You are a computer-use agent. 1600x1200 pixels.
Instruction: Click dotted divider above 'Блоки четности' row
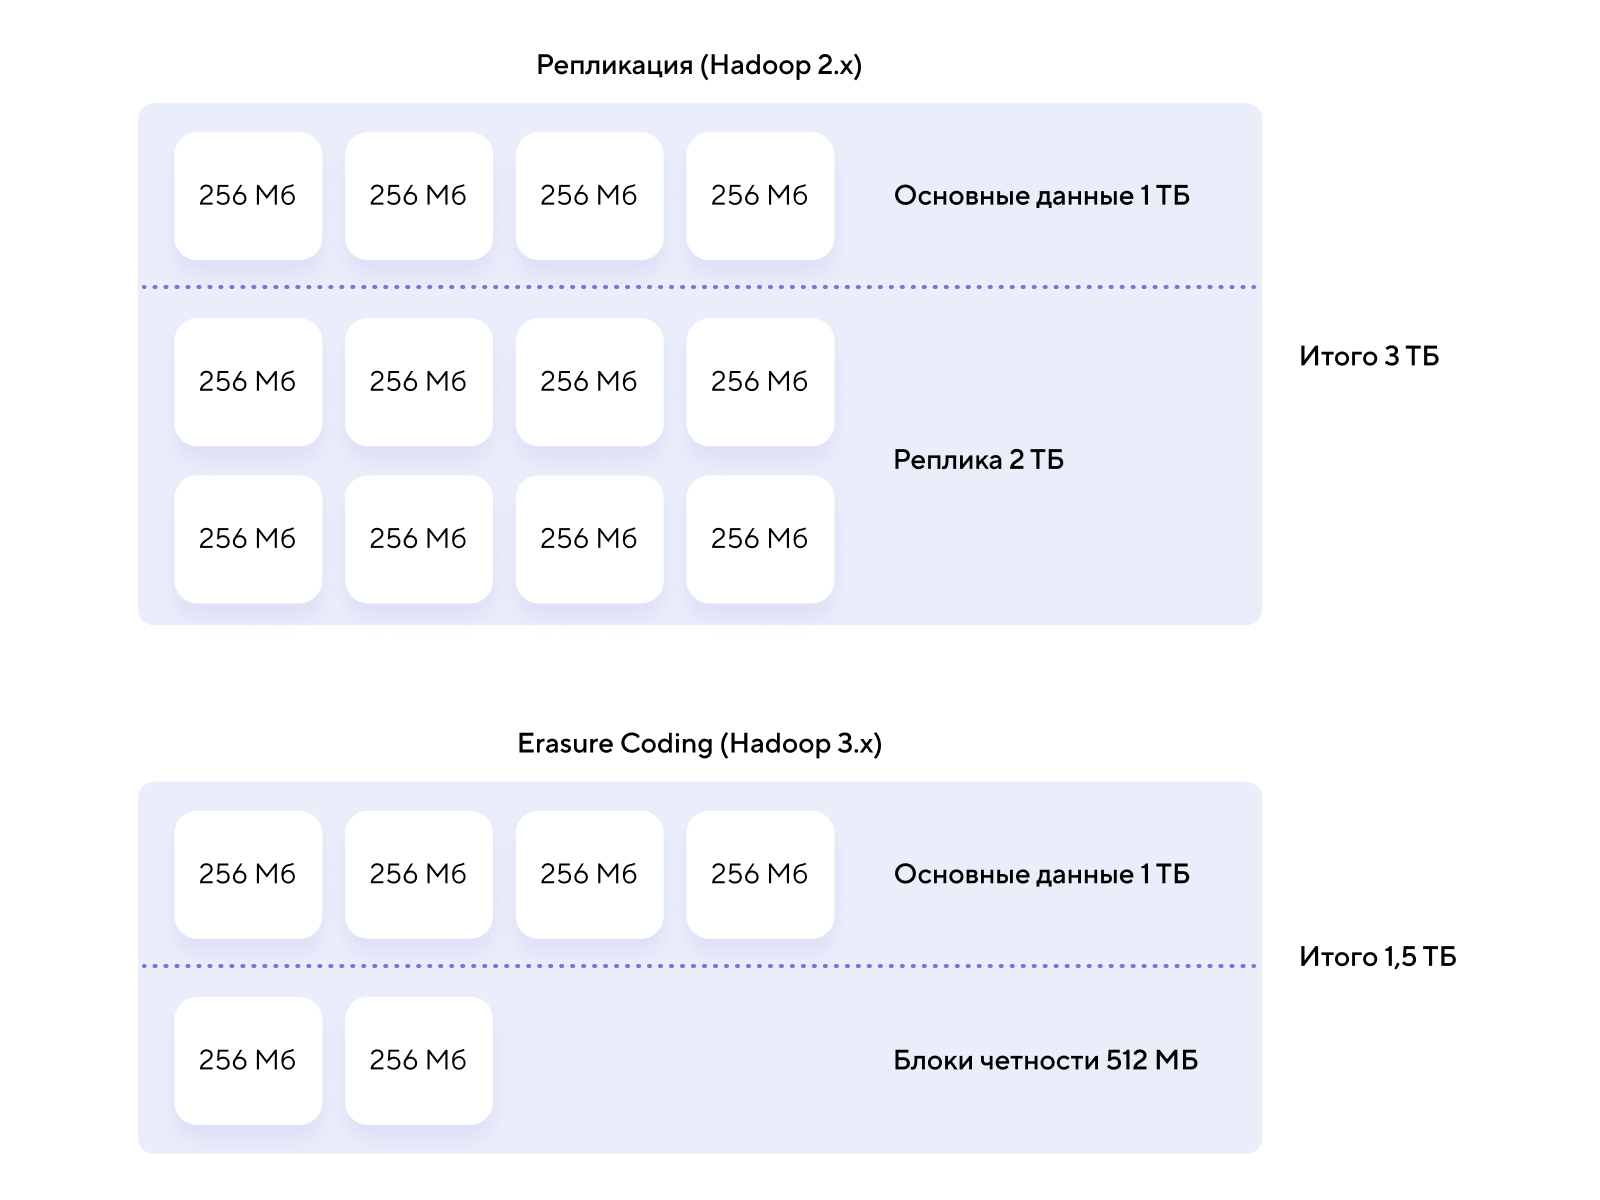(x=699, y=966)
